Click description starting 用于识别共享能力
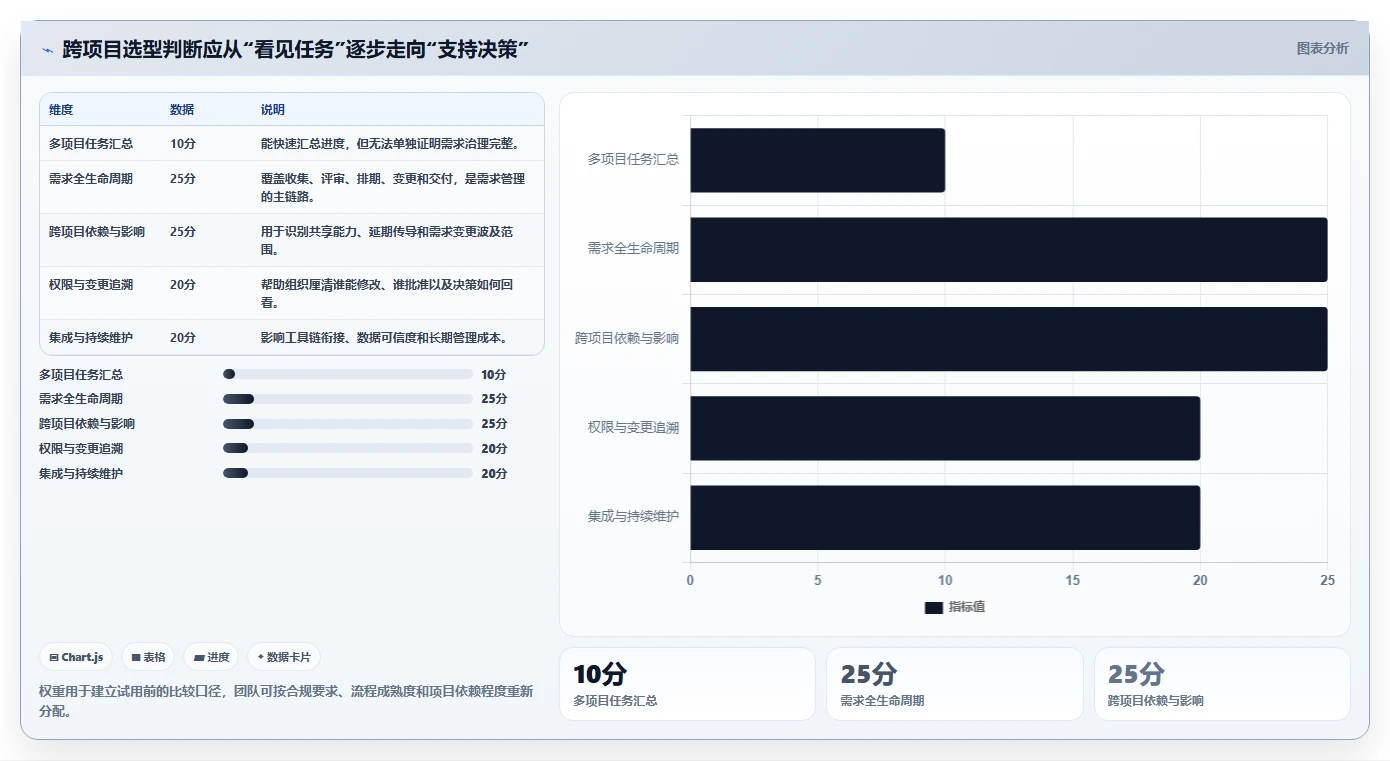The width and height of the screenshot is (1390, 761). click(x=387, y=240)
